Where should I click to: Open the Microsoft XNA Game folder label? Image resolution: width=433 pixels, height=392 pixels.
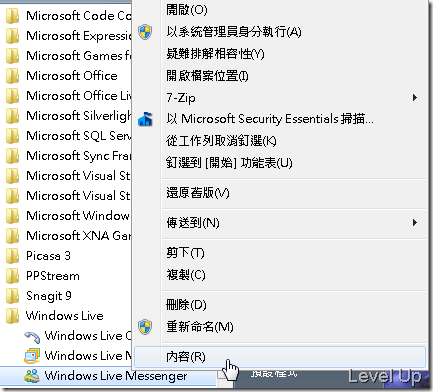[79, 236]
